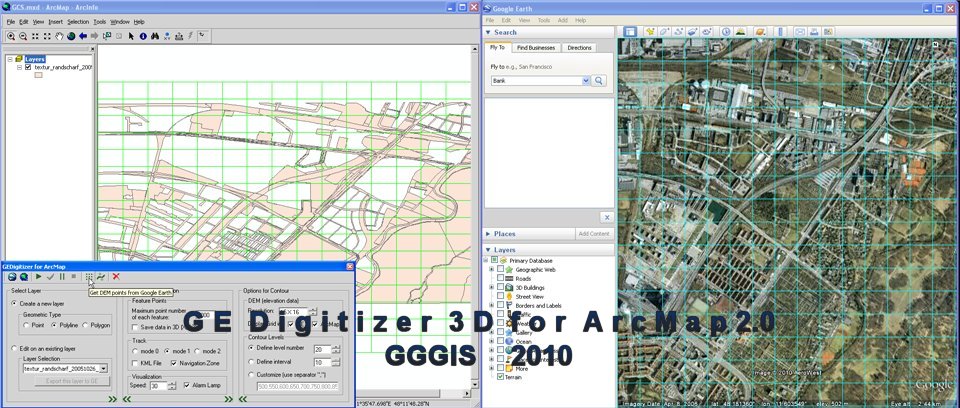Toggle visibility of textur_randscharf layer checkbox
The height and width of the screenshot is (408, 960).
point(28,67)
